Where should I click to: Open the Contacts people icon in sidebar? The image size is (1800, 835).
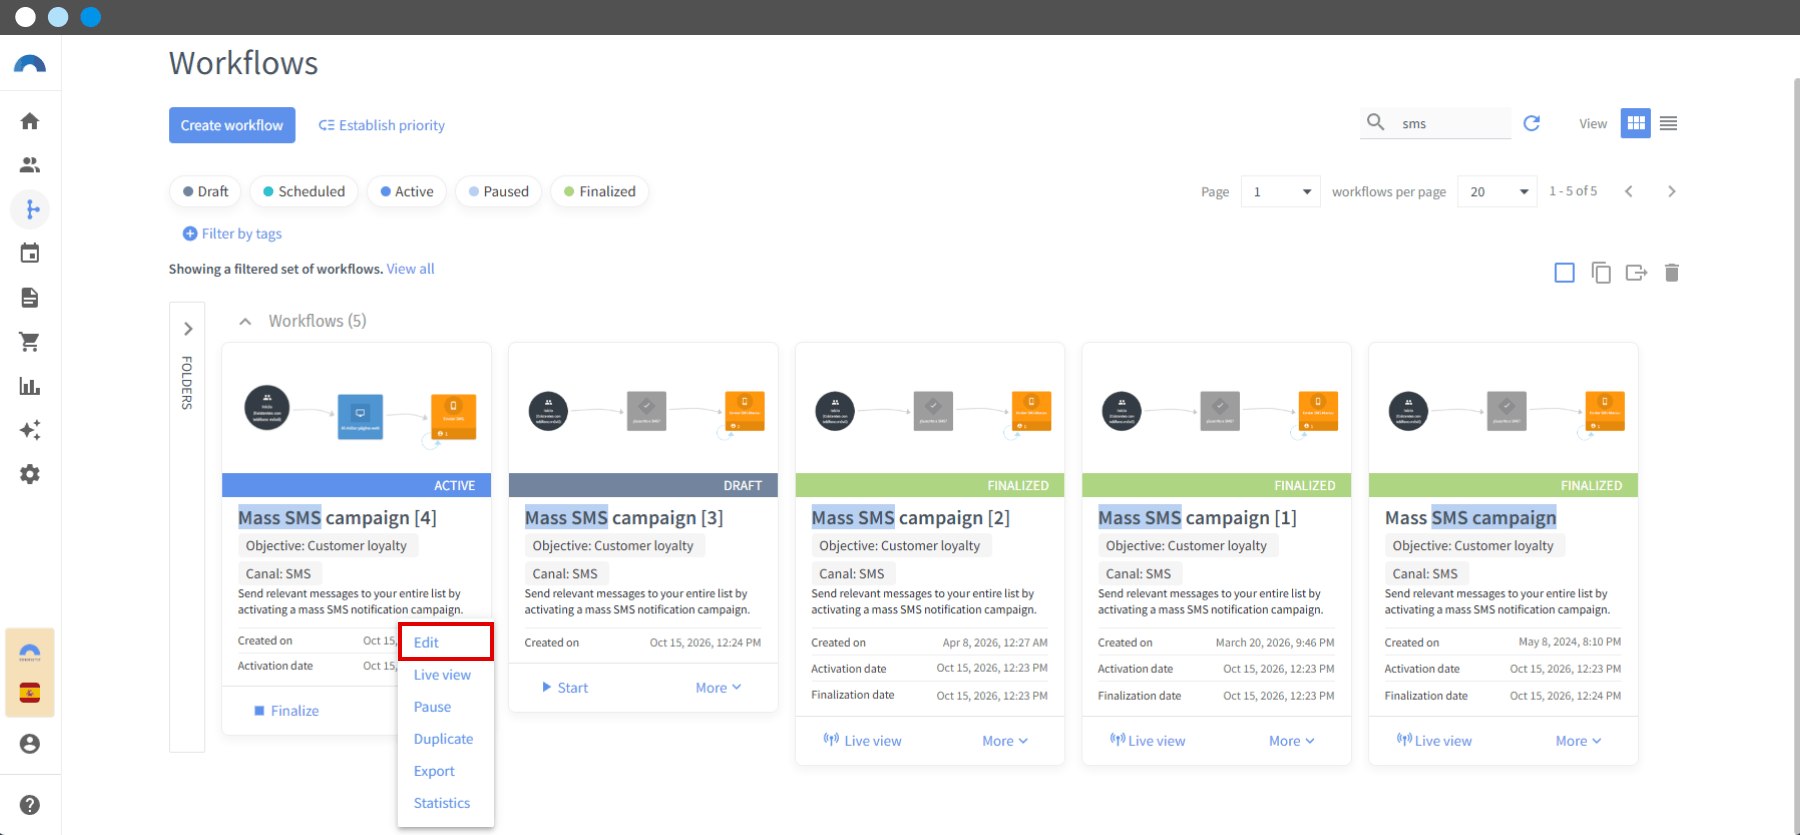[30, 165]
